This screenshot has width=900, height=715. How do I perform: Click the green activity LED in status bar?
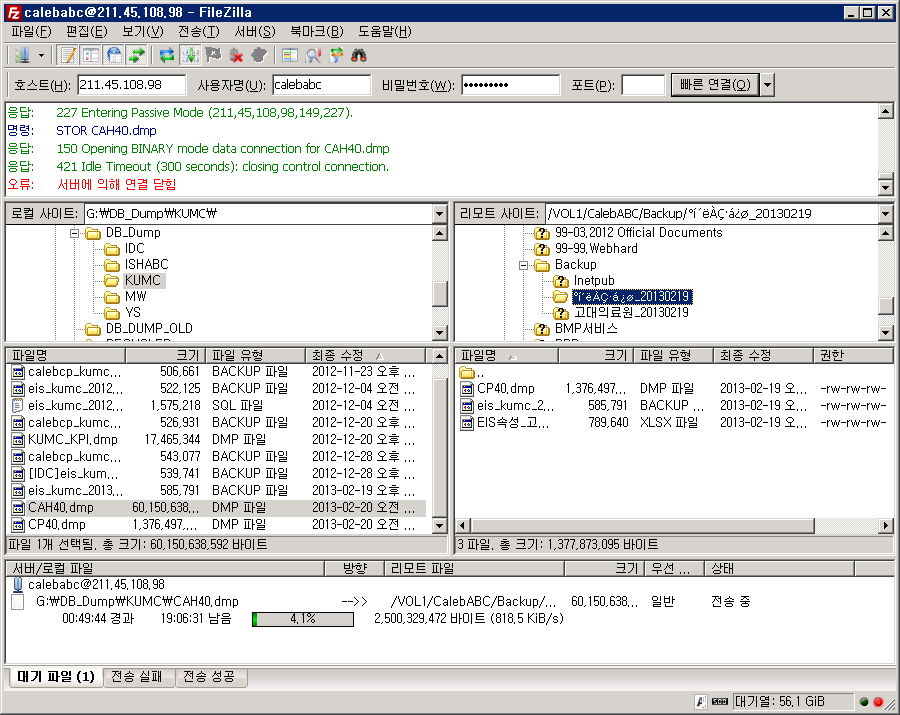pyautogui.click(x=864, y=701)
